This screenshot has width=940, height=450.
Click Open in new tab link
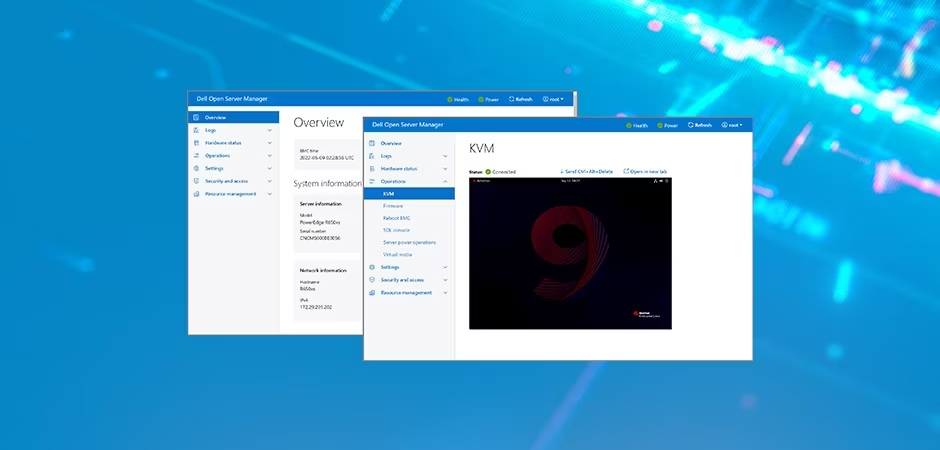645,171
